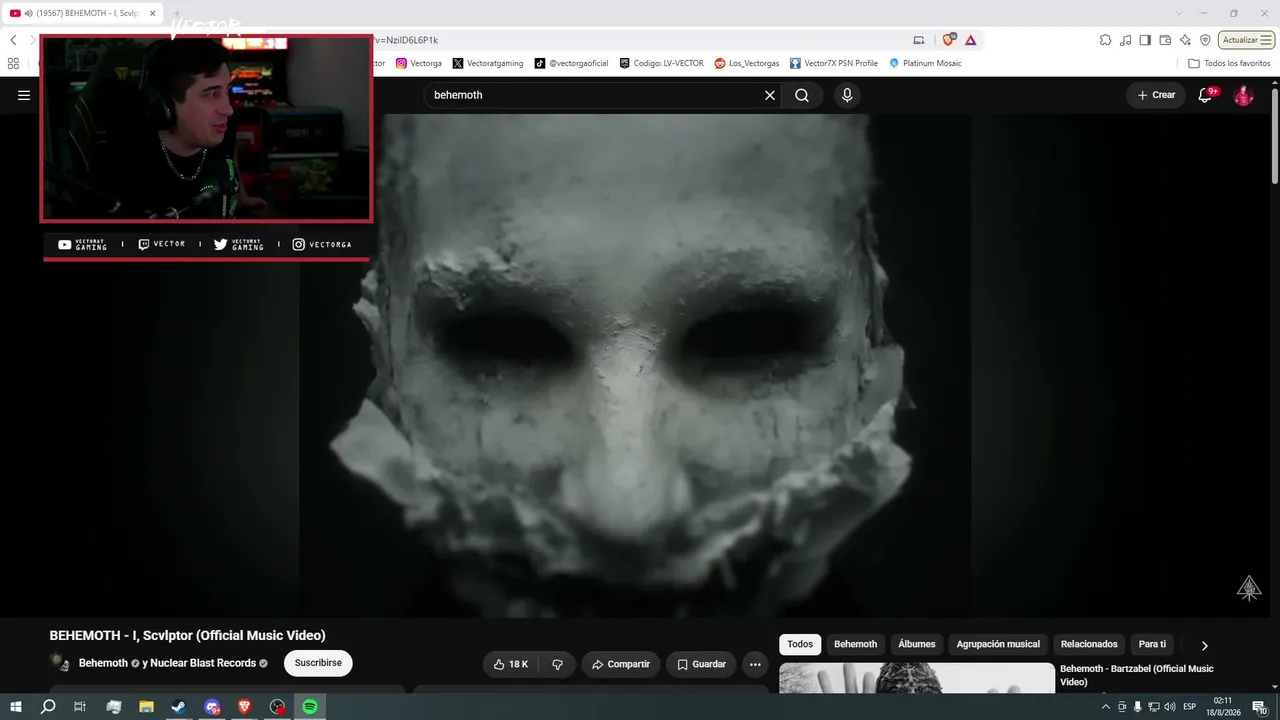Open the Los_Vectorgas Reddit bookmark
This screenshot has height=720, width=1280.
click(x=747, y=63)
